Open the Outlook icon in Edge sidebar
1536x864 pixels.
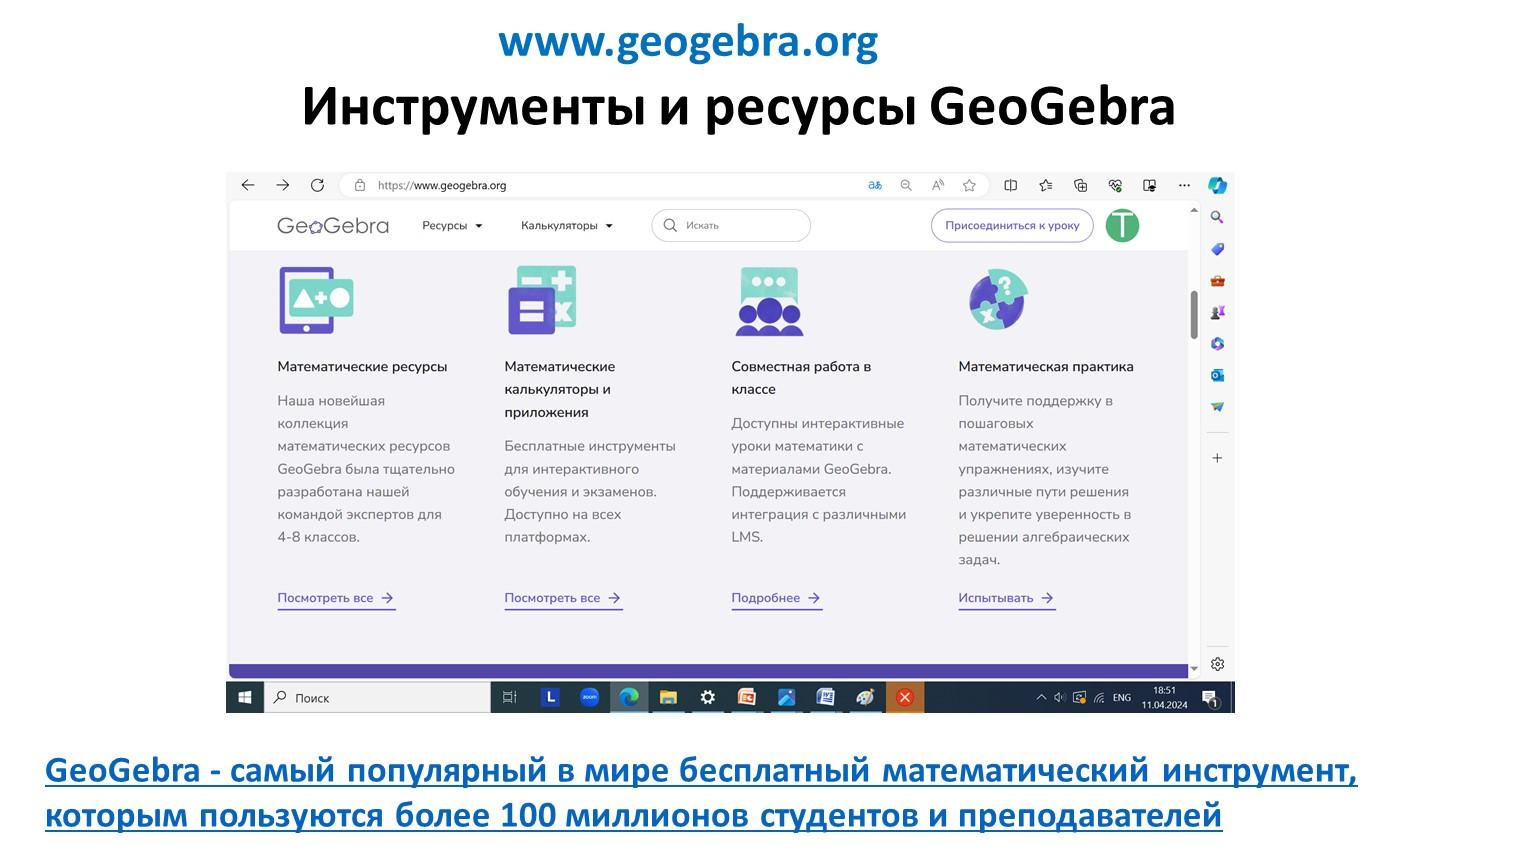(x=1217, y=375)
